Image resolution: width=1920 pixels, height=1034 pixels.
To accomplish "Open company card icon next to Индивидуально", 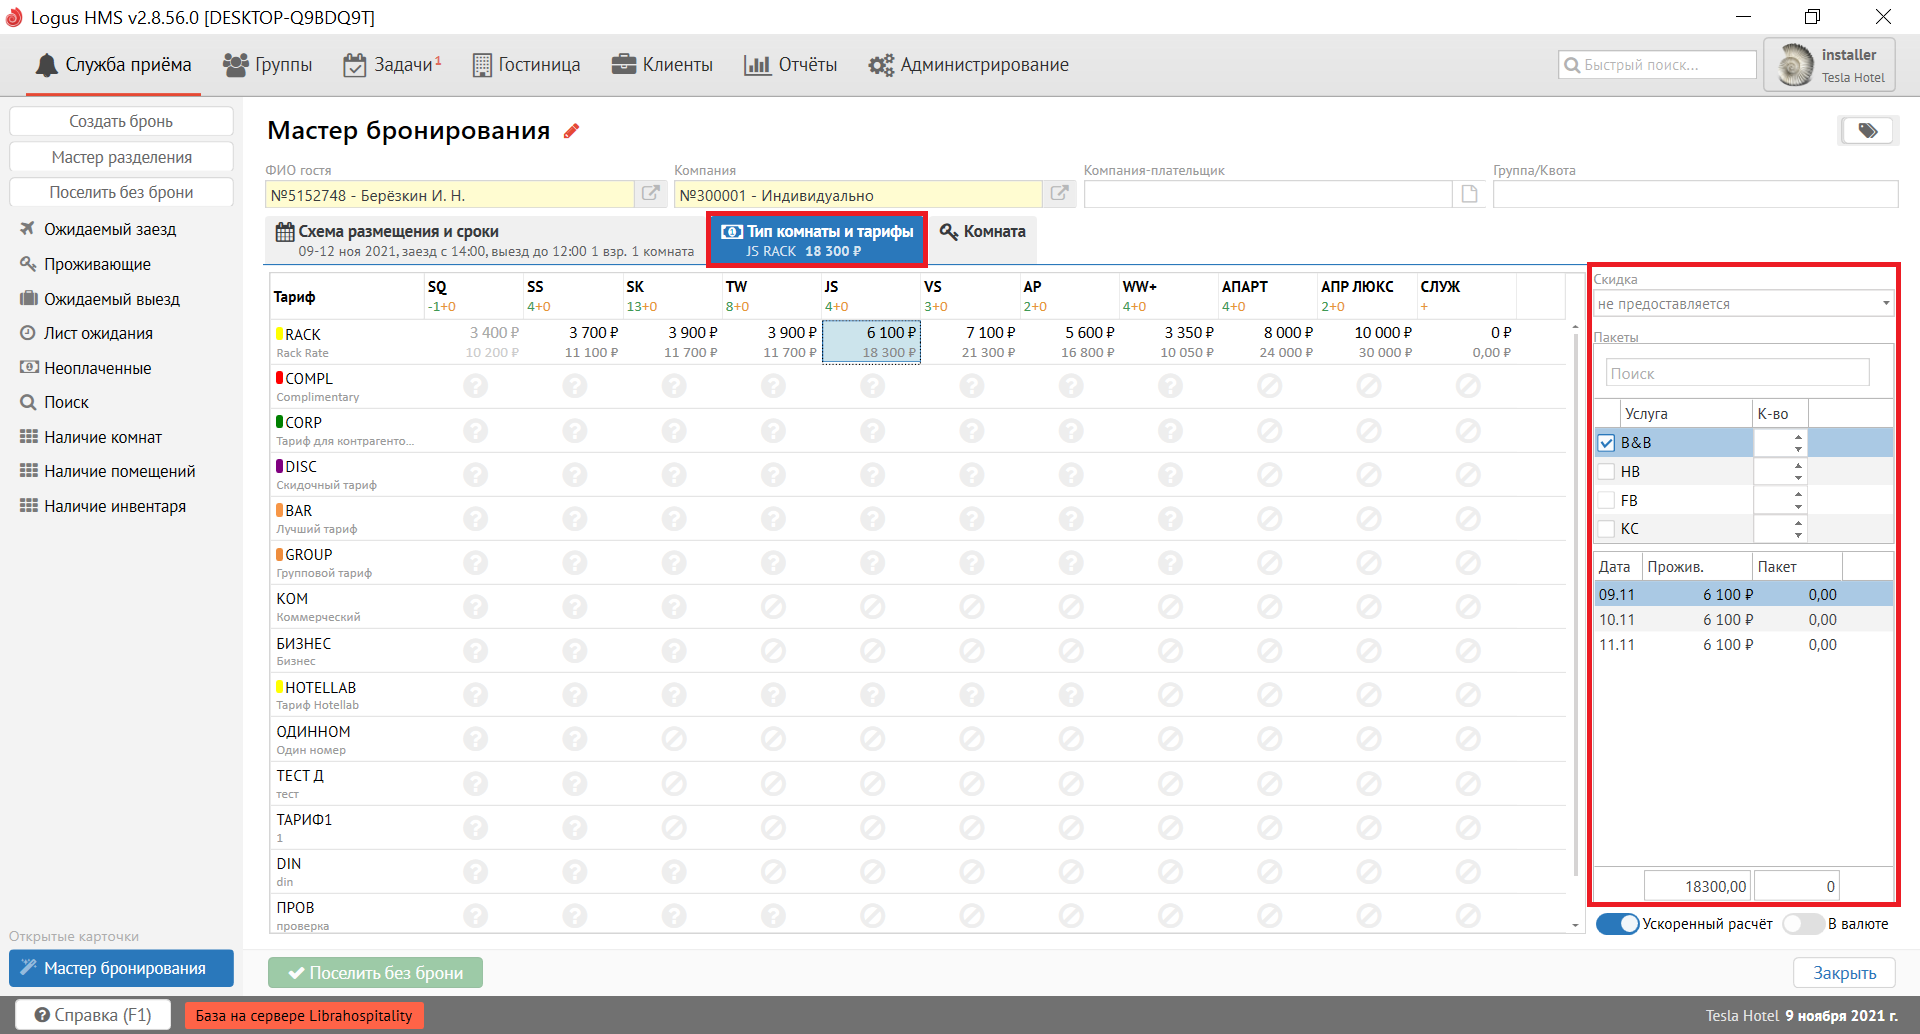I will 1059,194.
